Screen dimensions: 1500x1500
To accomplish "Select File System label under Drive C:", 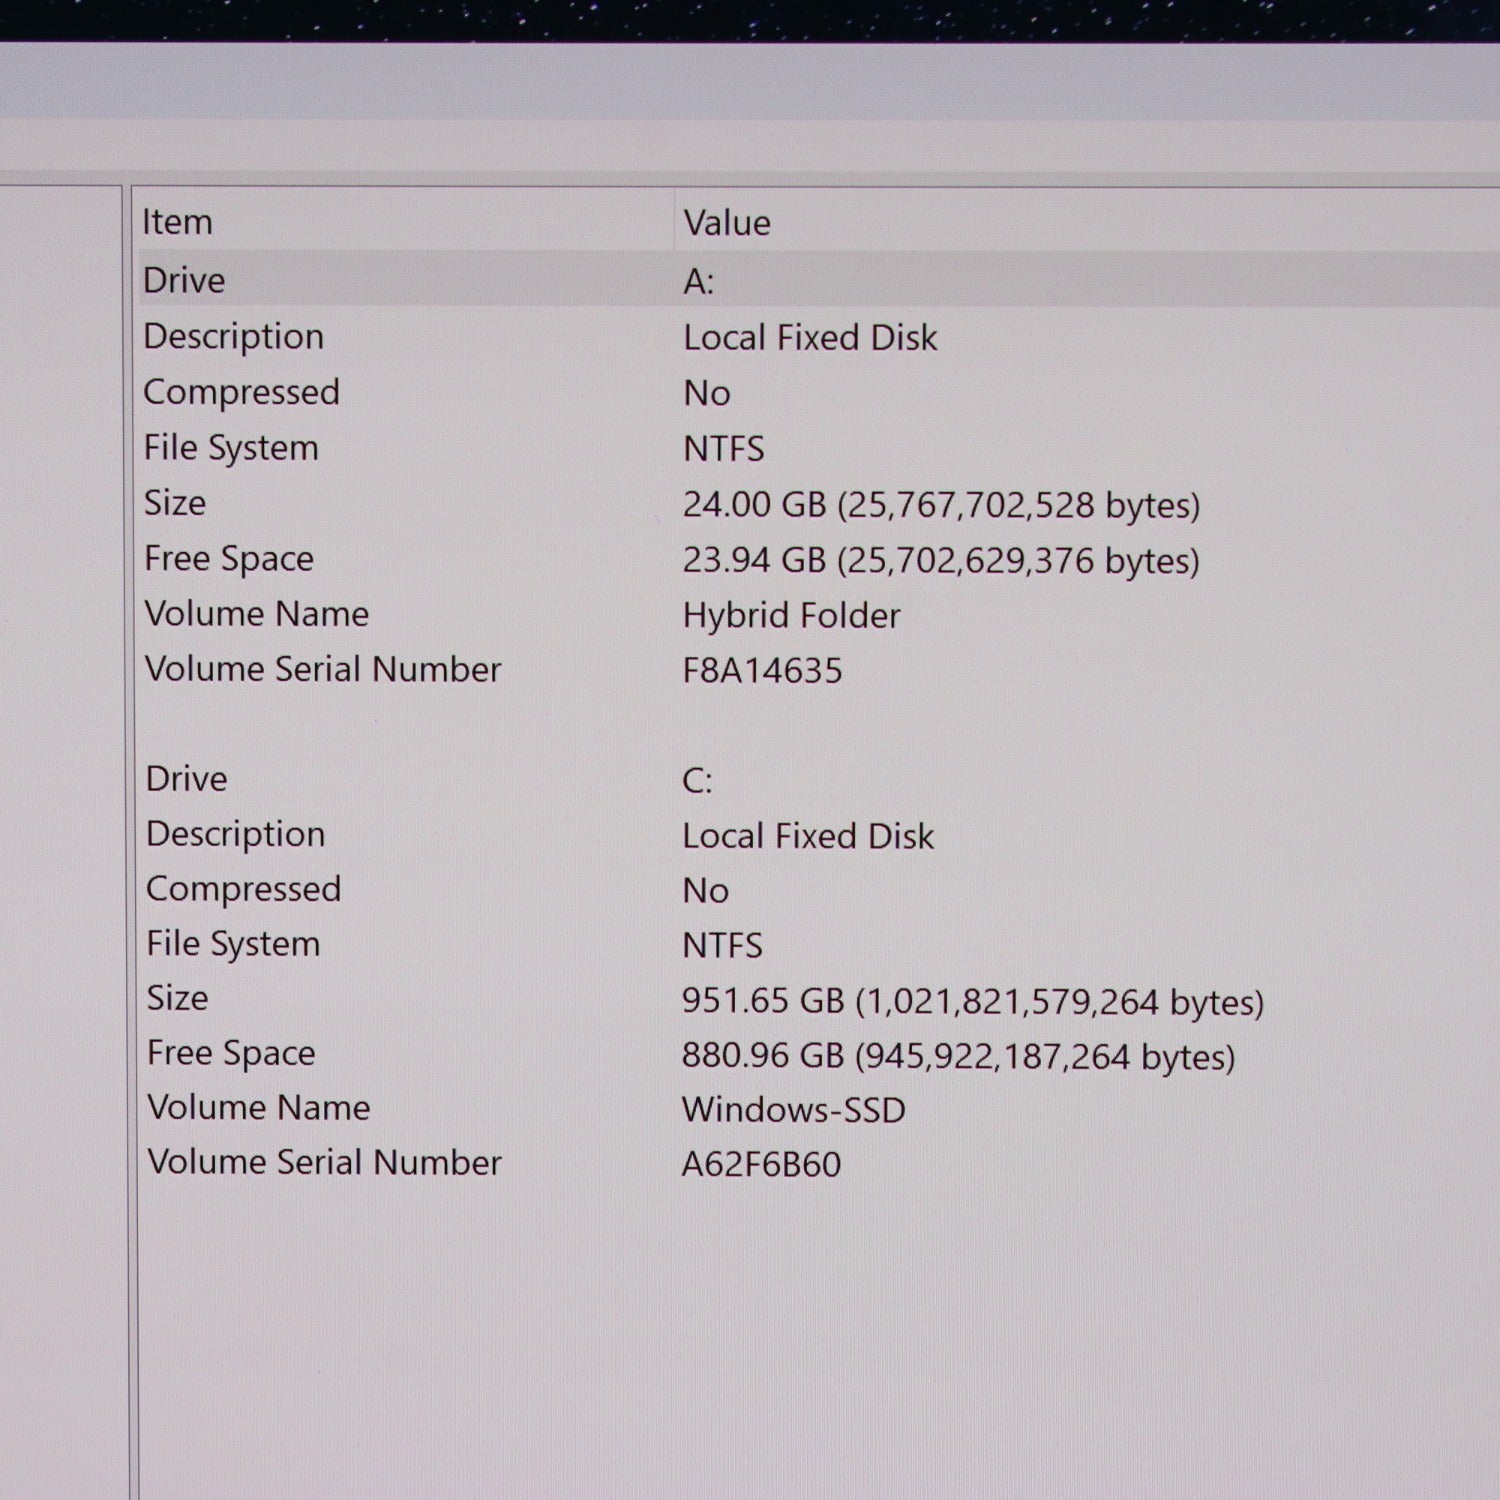I will point(233,944).
